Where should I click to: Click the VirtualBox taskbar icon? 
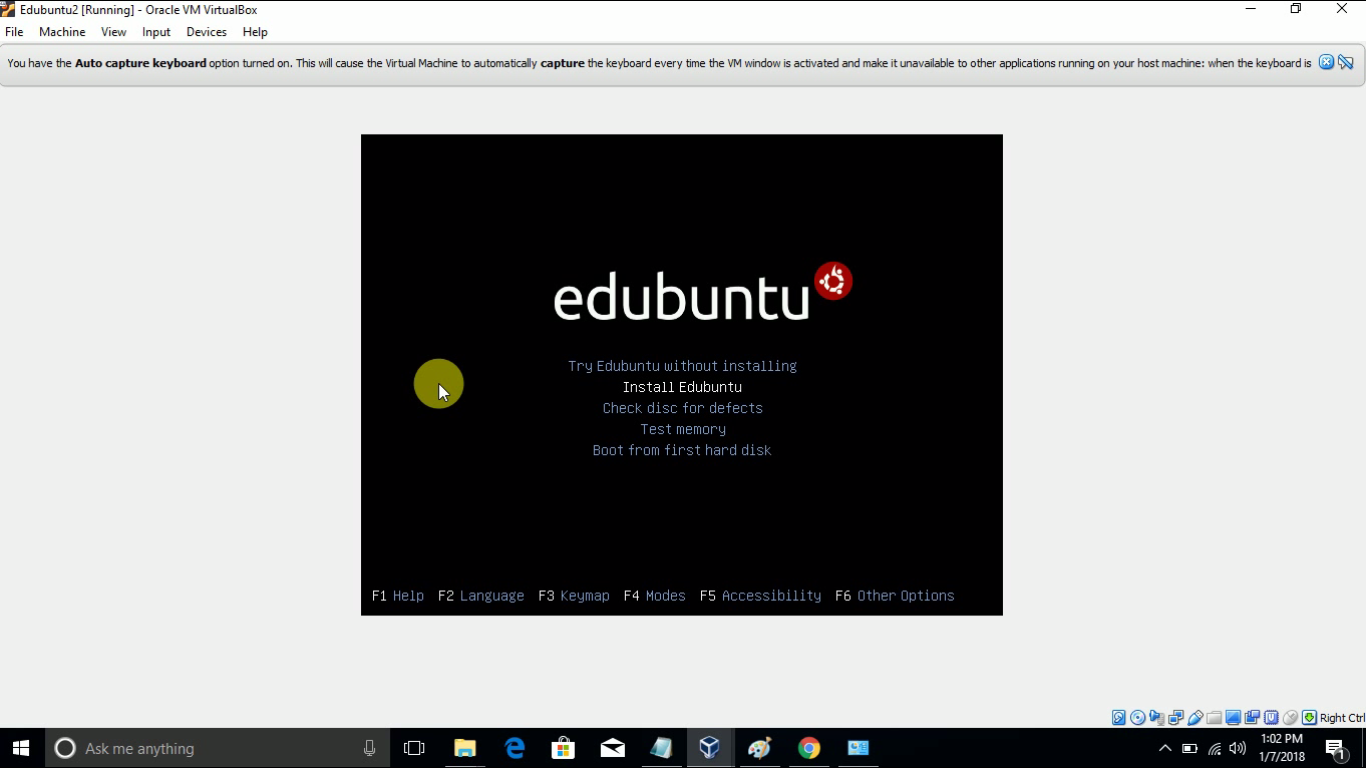(710, 748)
